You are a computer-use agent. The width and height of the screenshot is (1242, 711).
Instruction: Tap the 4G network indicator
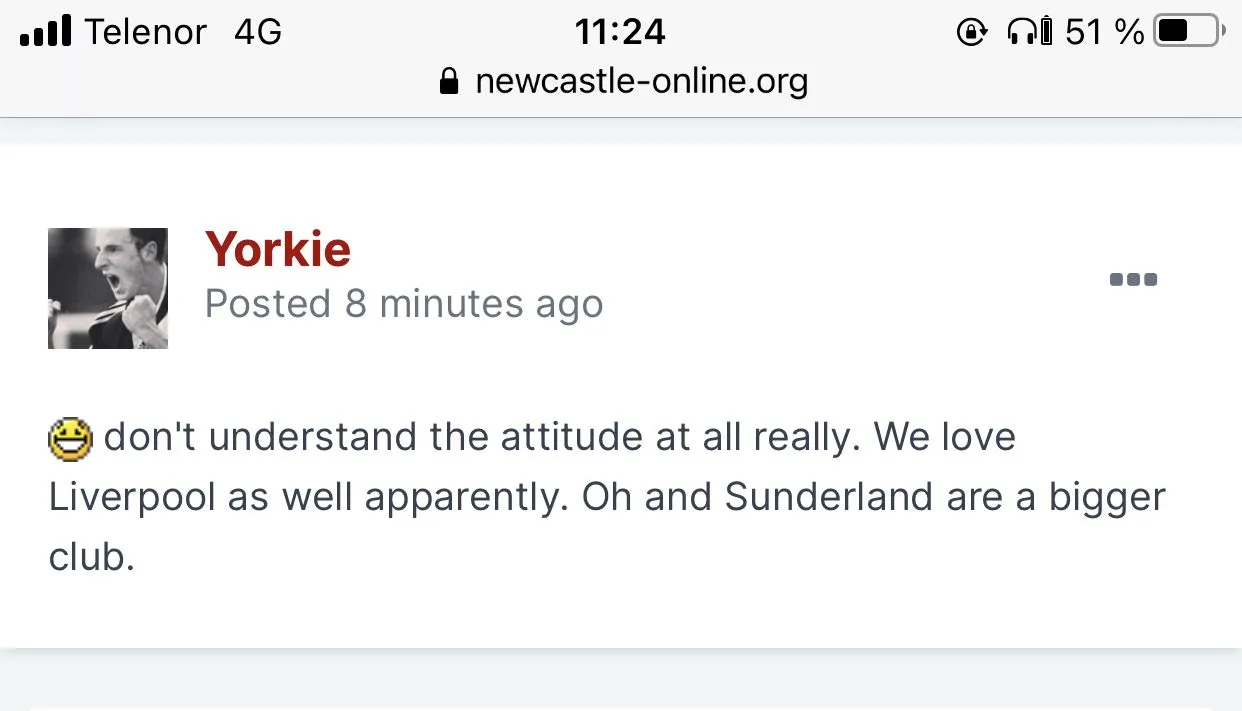point(258,32)
